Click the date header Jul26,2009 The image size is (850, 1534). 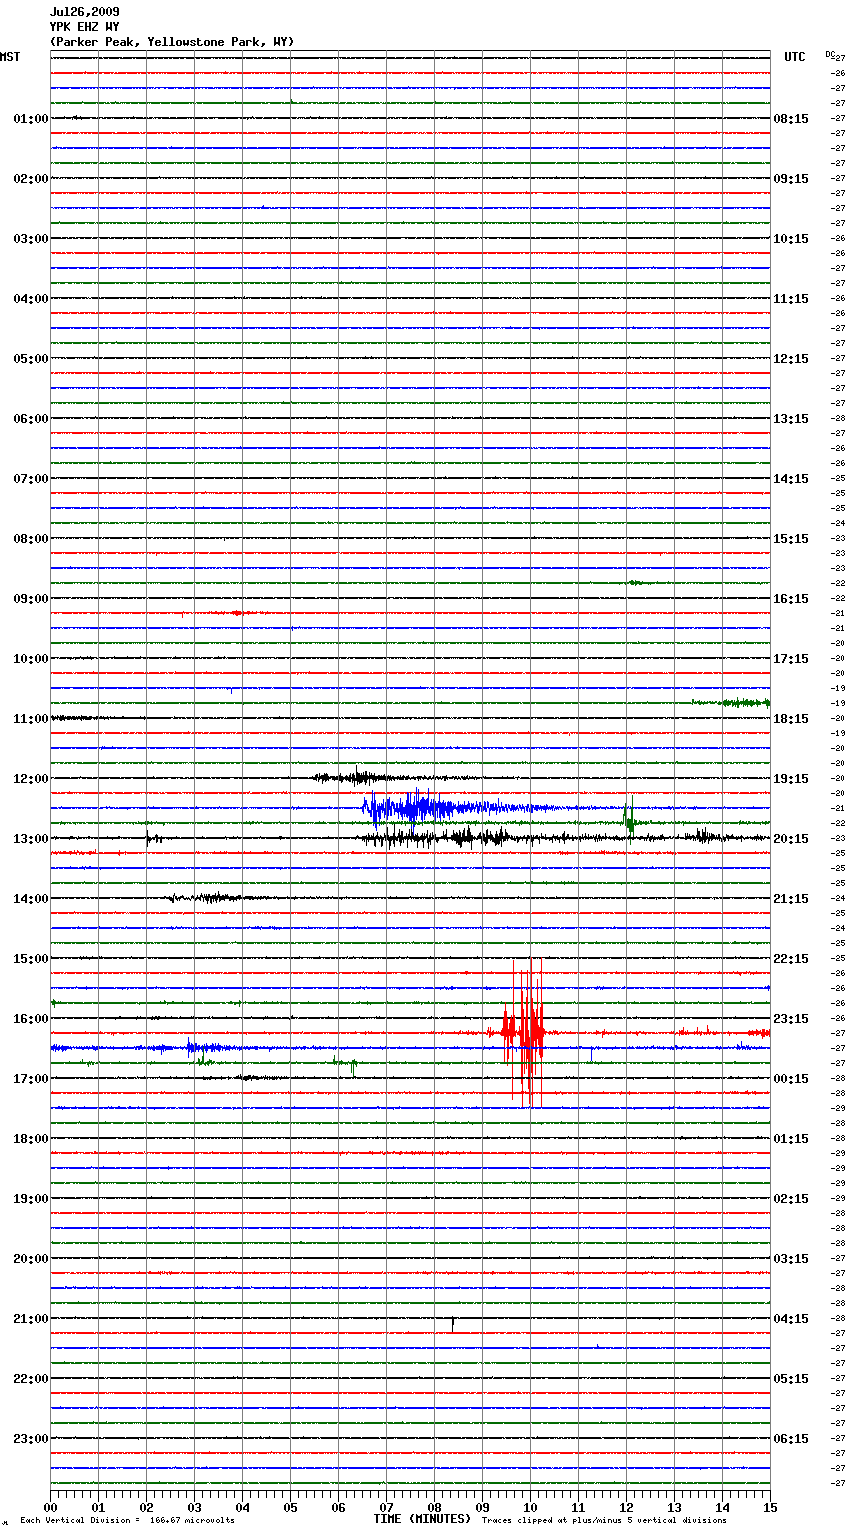(84, 12)
